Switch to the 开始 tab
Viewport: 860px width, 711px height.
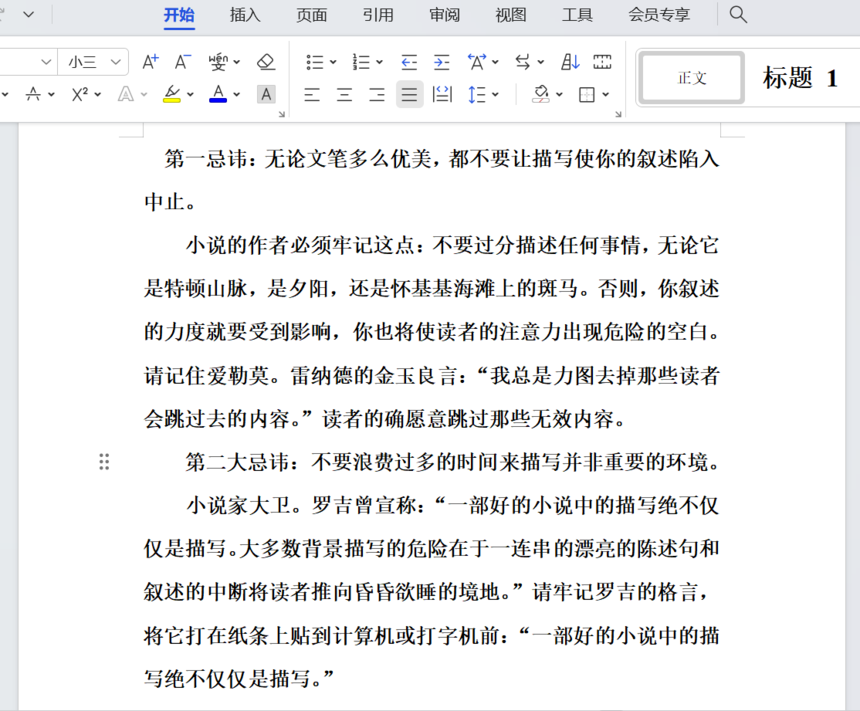179,15
